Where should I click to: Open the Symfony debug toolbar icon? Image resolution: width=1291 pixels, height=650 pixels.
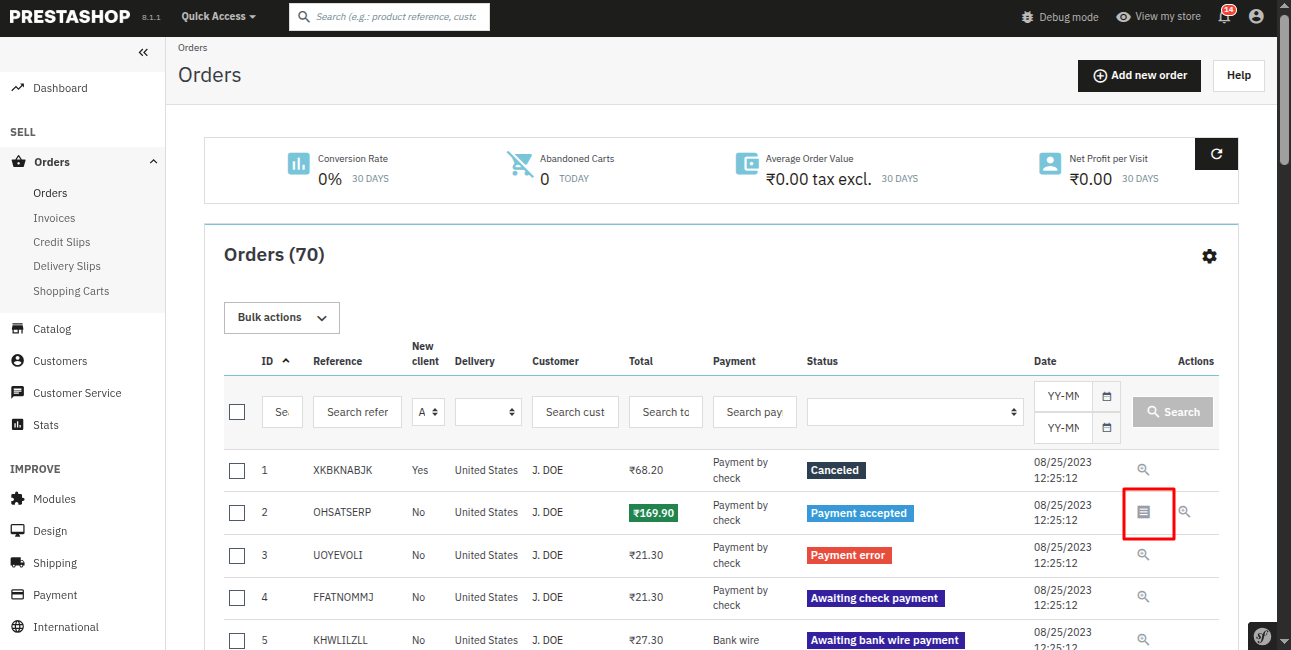[x=1263, y=636]
